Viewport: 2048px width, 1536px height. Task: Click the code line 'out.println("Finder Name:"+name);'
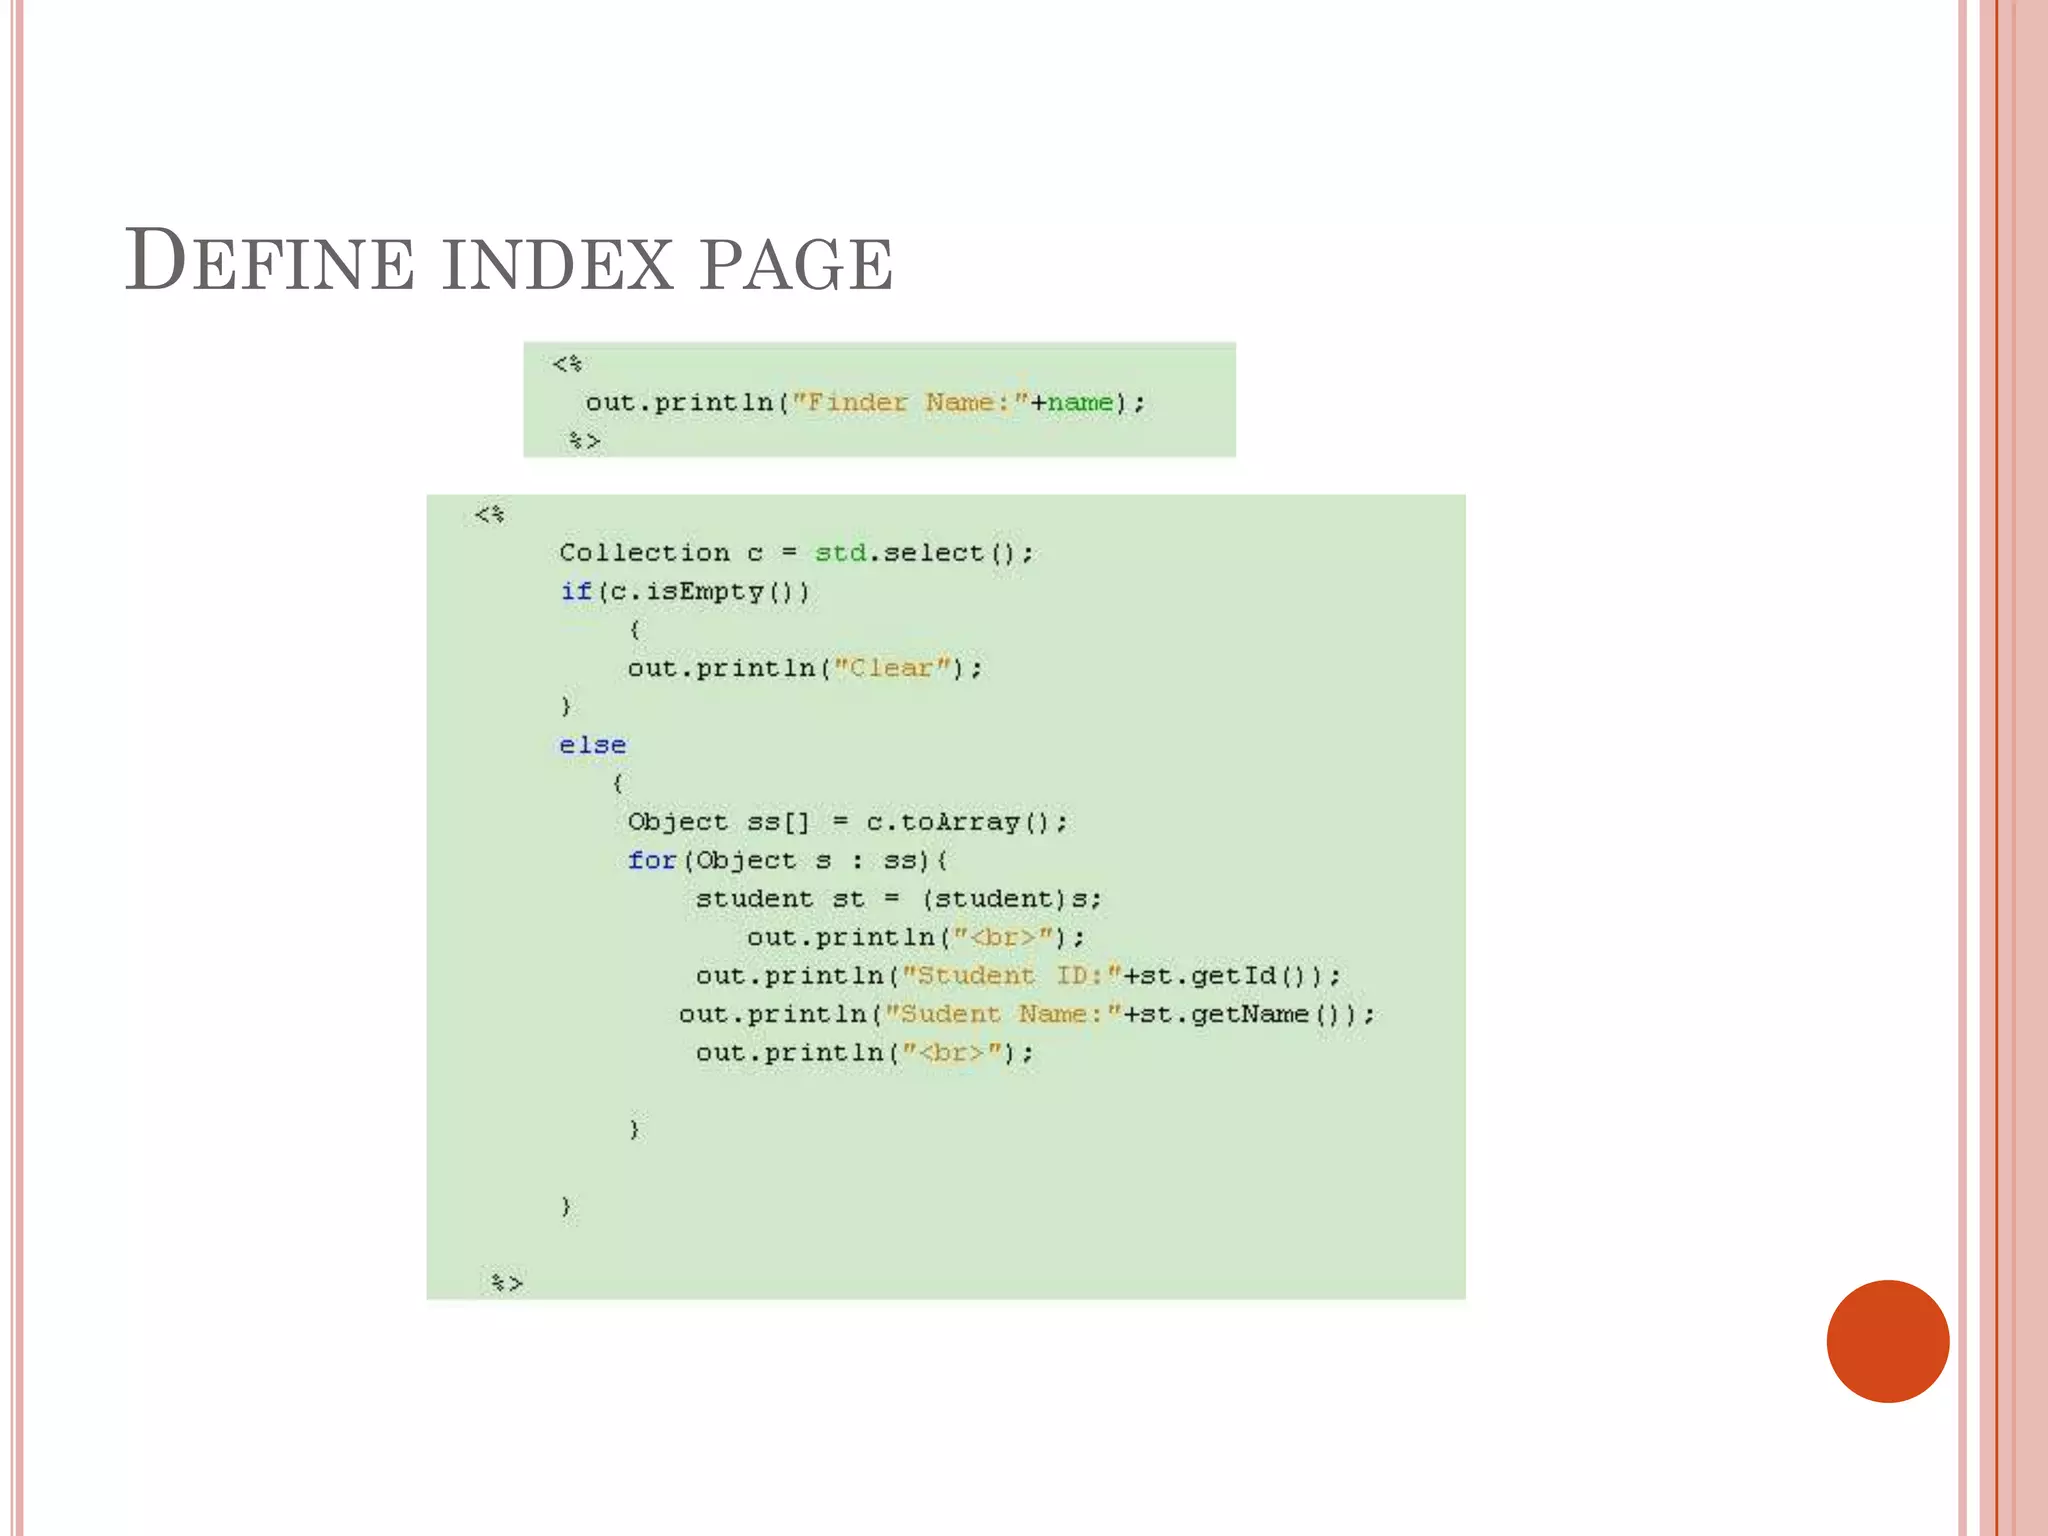[866, 403]
